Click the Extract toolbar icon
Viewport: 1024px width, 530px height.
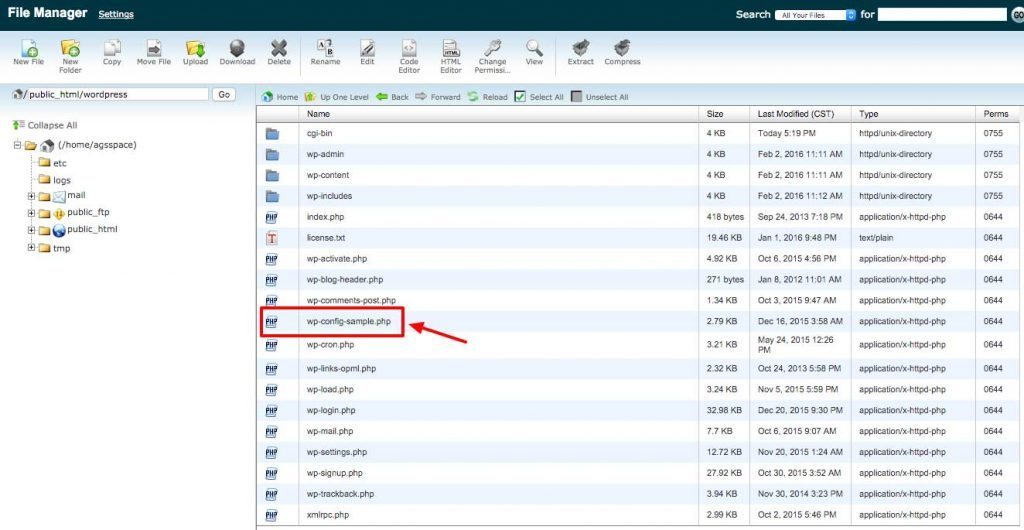point(580,52)
